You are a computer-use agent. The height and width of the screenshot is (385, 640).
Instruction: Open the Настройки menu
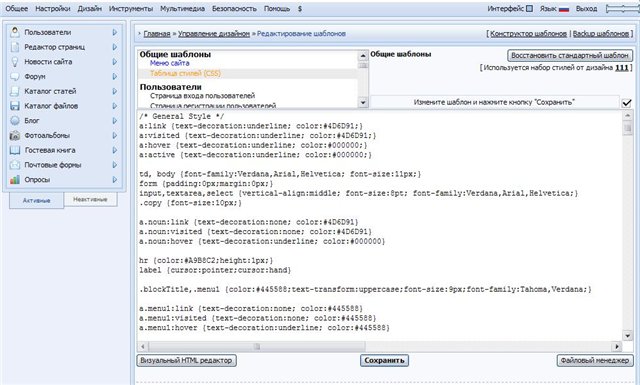[53, 9]
